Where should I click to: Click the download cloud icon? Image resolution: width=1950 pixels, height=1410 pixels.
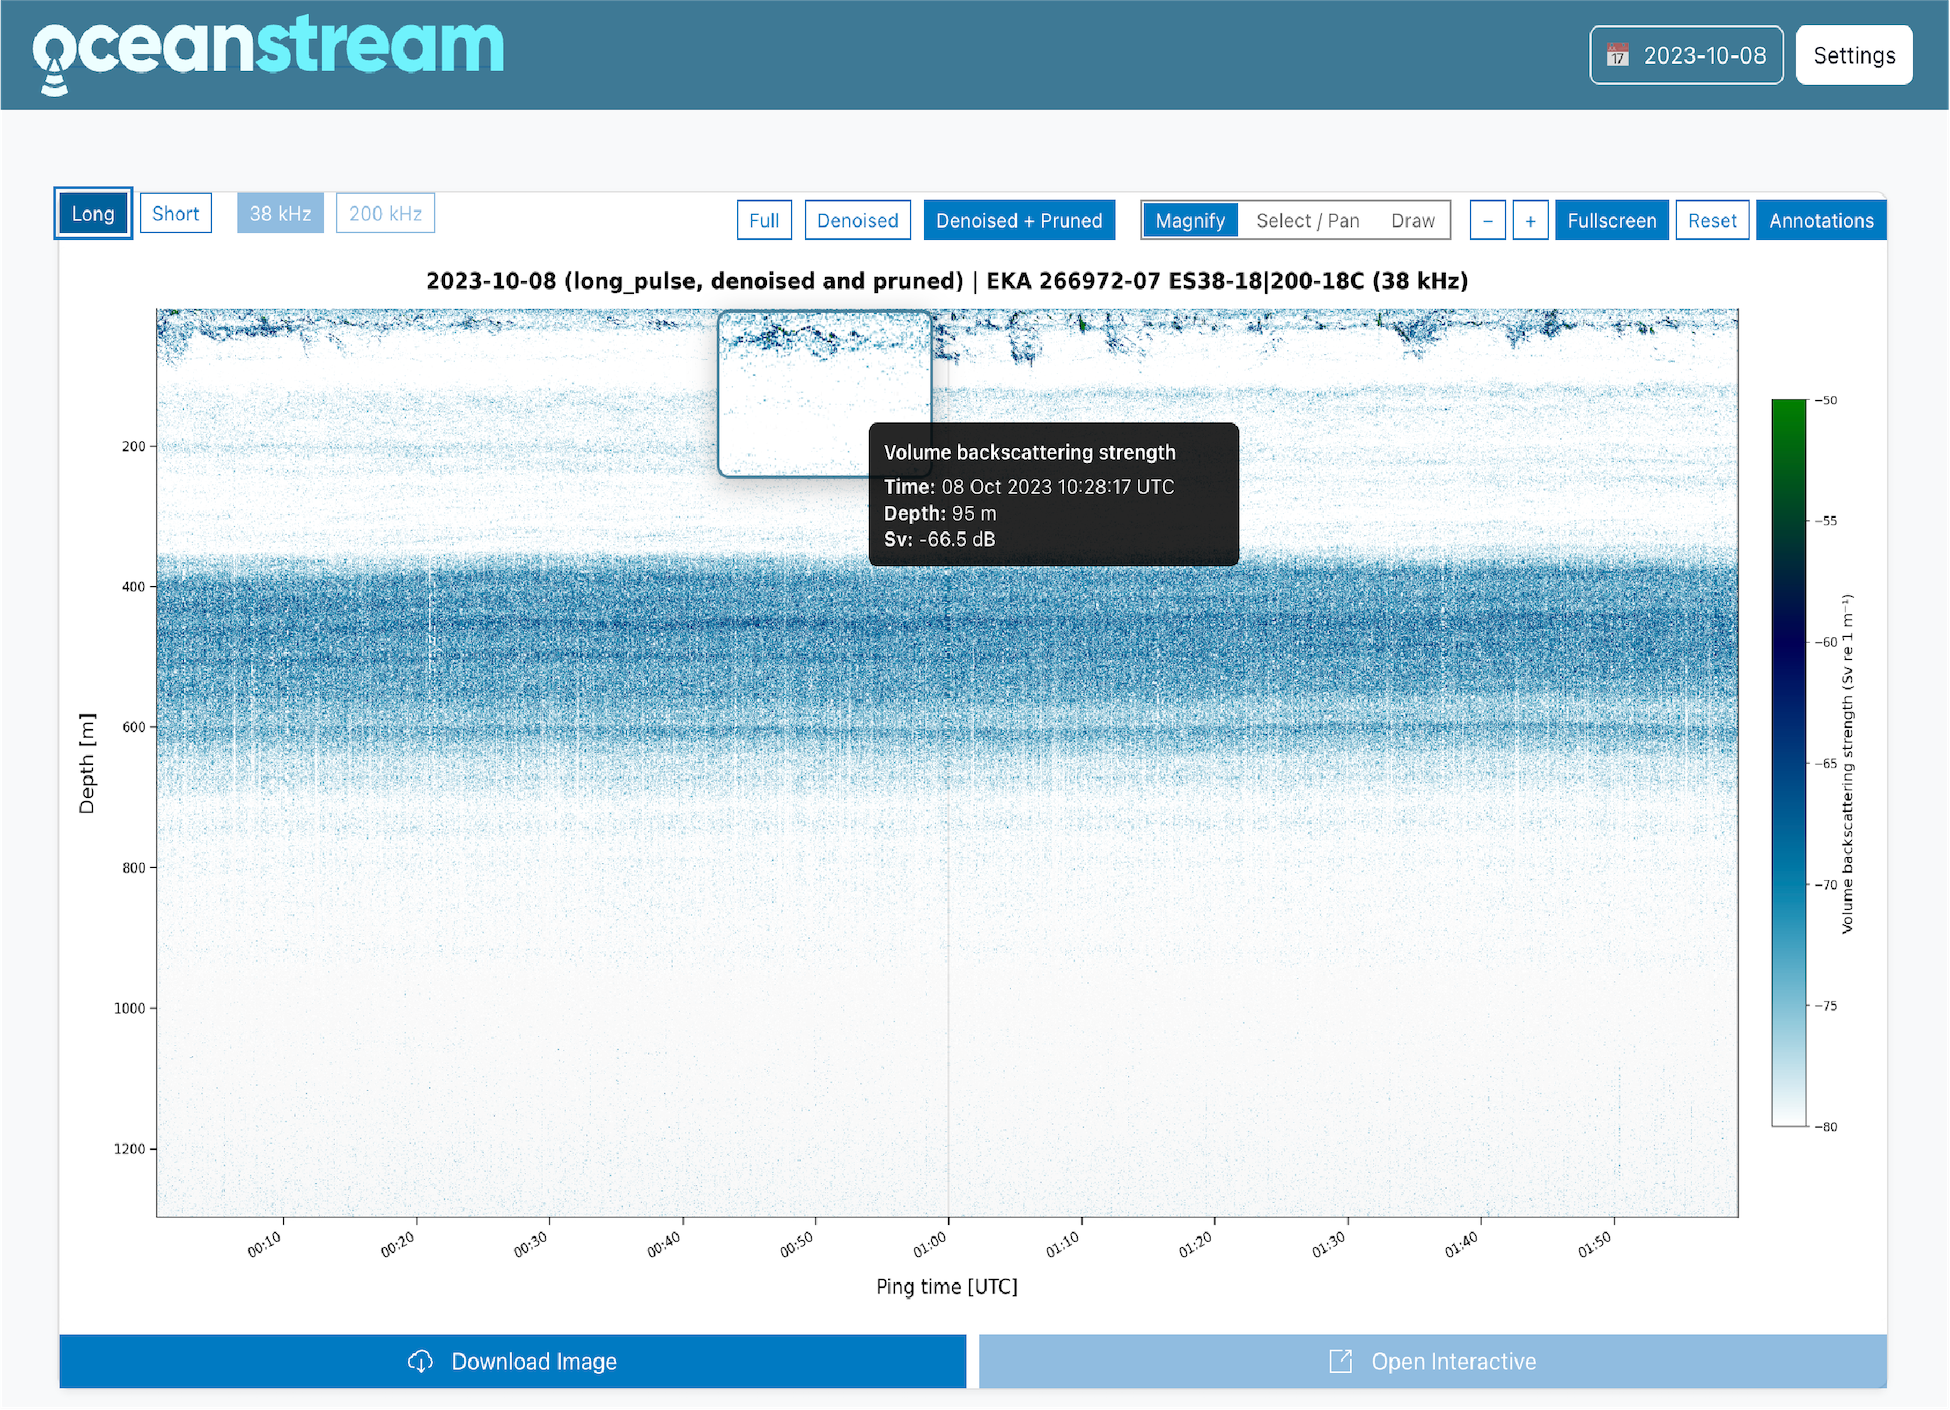pos(420,1361)
